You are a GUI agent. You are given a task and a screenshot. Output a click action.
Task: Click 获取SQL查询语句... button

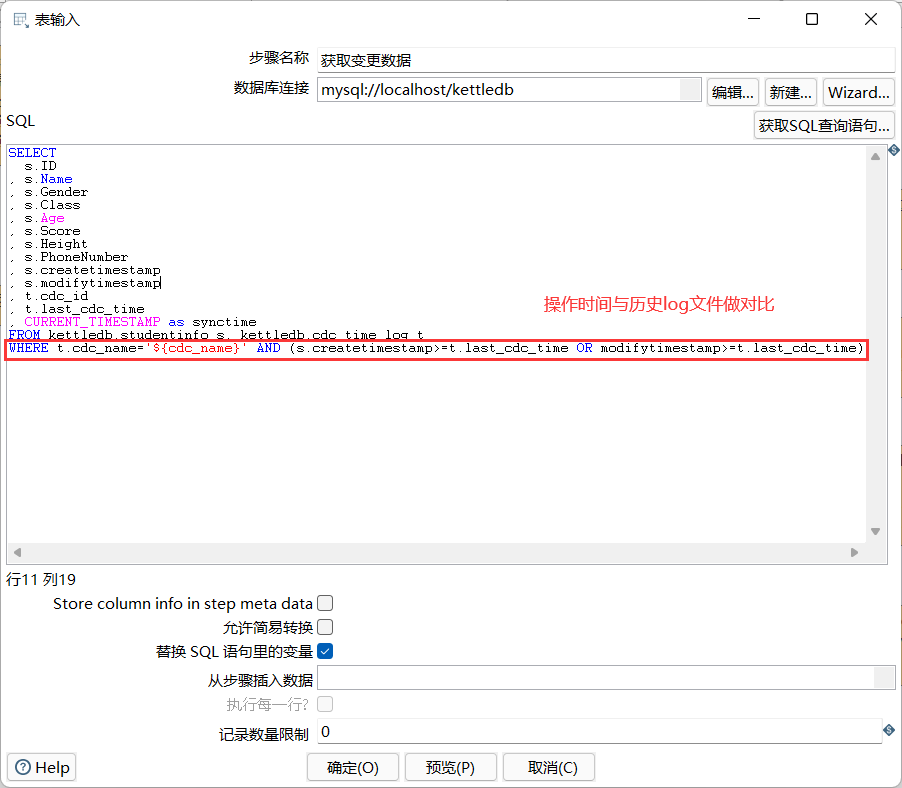824,125
